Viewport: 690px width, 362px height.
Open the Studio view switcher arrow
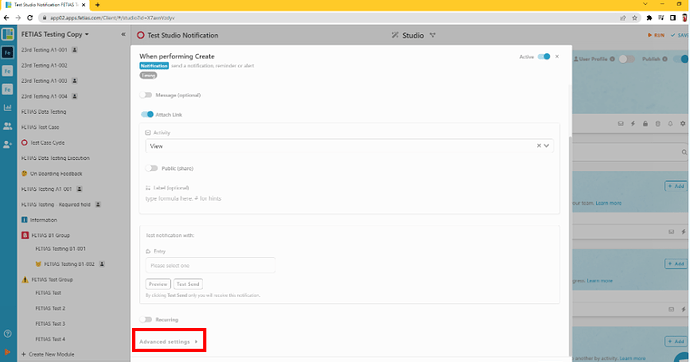click(433, 35)
